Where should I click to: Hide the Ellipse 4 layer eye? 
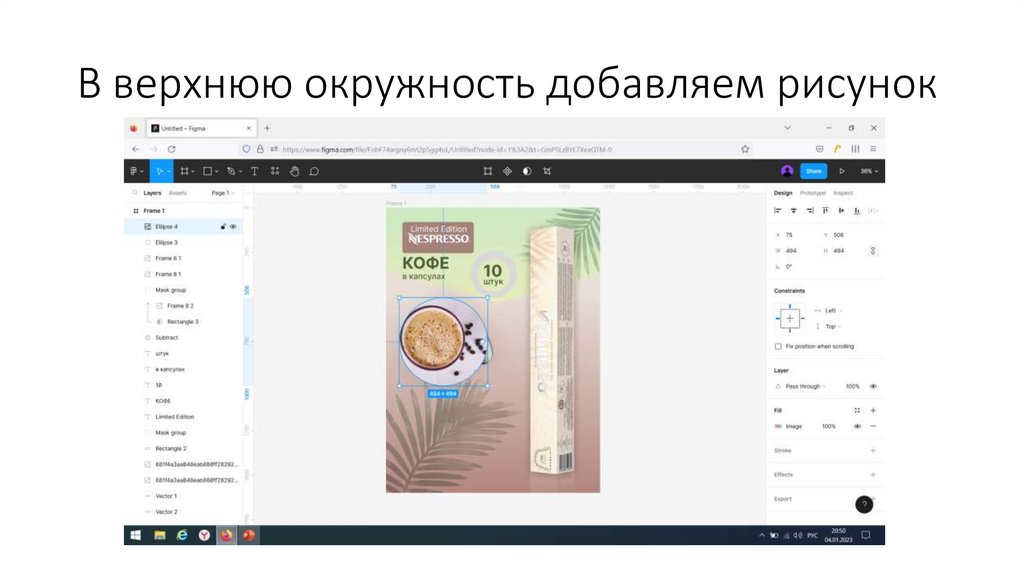[x=233, y=227]
